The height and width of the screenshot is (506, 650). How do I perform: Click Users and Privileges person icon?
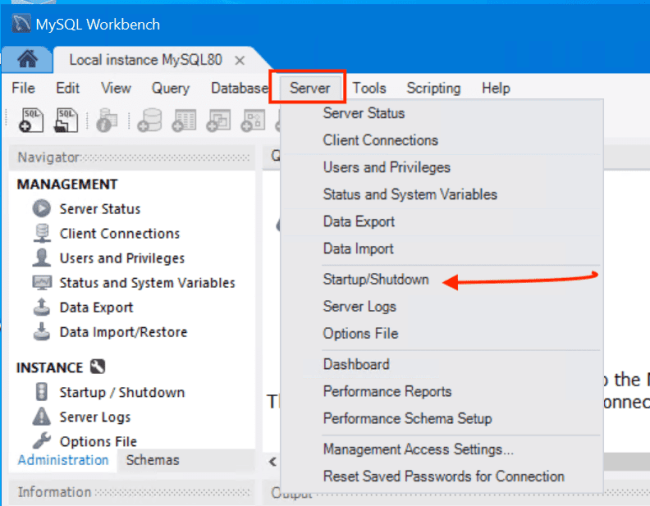coord(42,258)
